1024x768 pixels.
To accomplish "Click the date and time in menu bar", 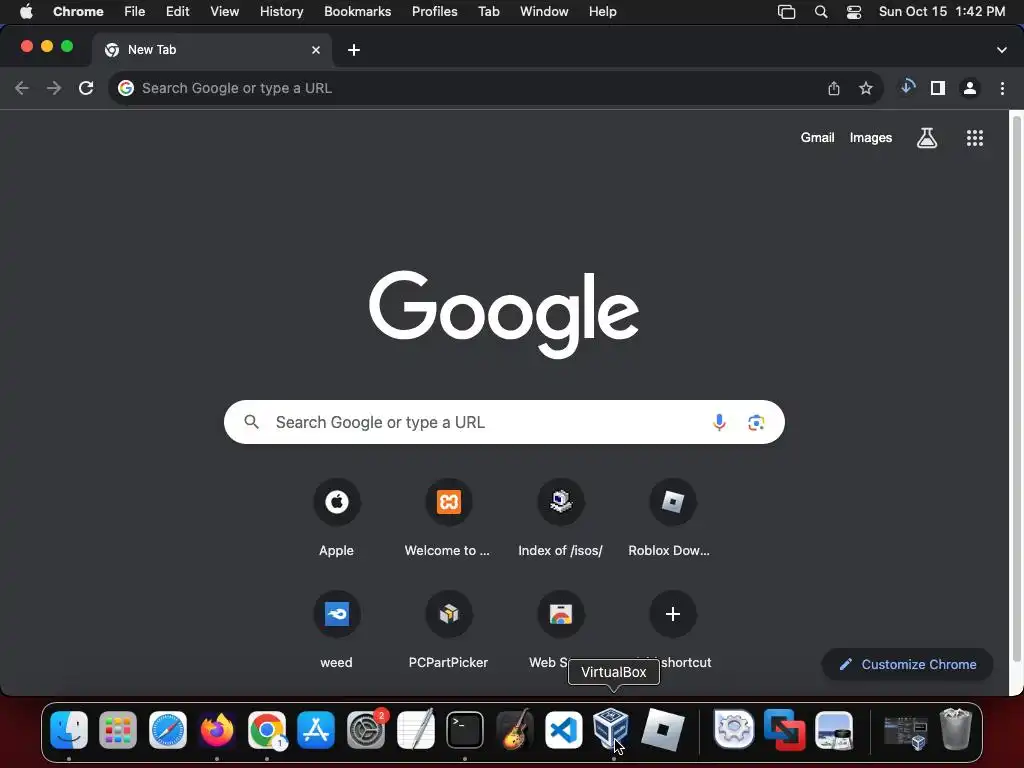I will point(942,12).
